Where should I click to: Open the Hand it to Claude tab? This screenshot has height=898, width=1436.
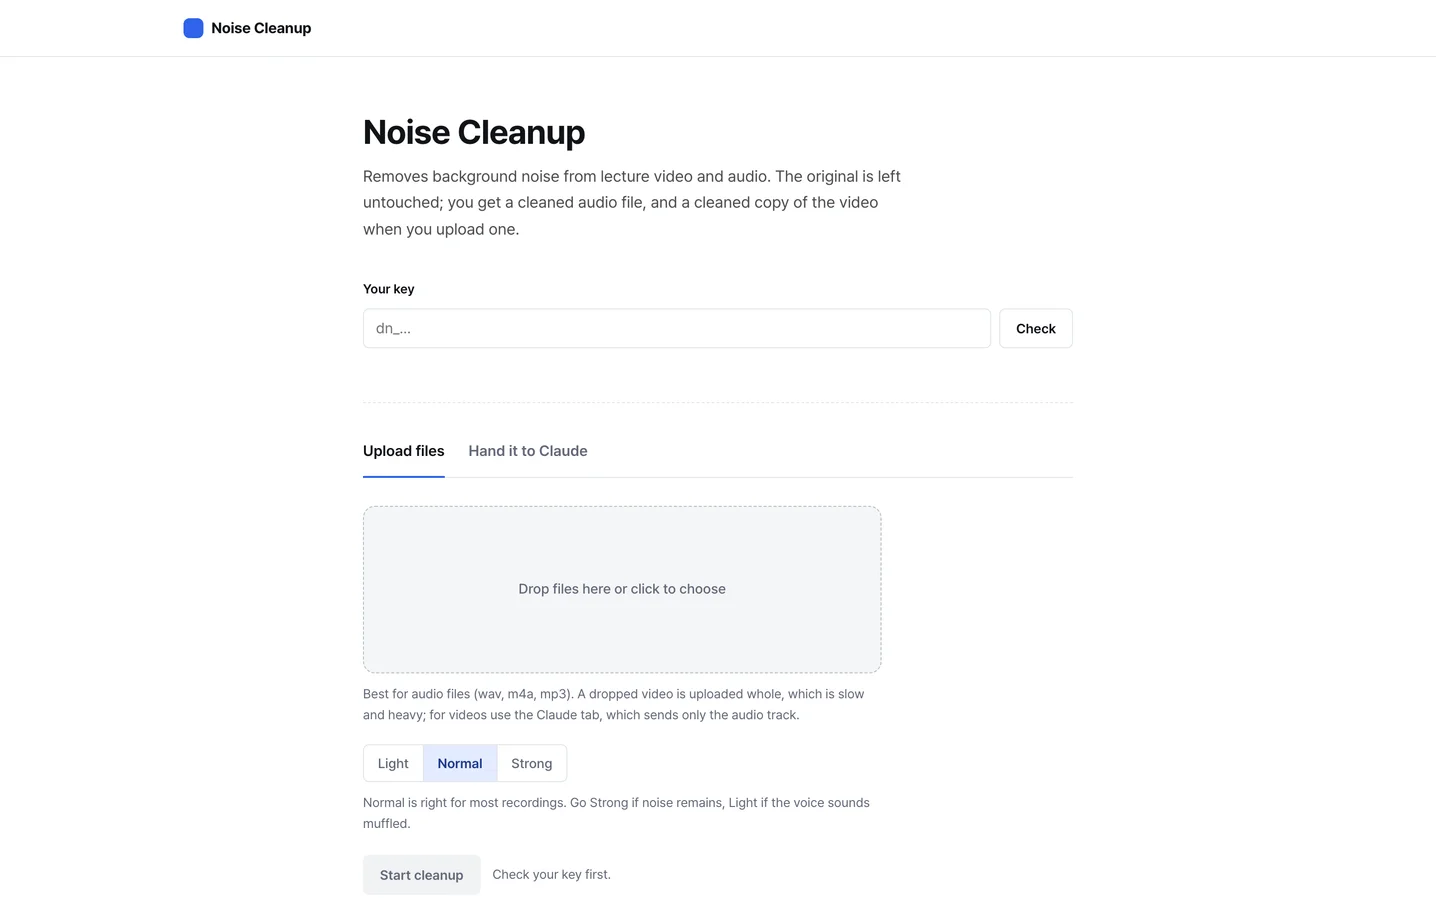pos(527,451)
